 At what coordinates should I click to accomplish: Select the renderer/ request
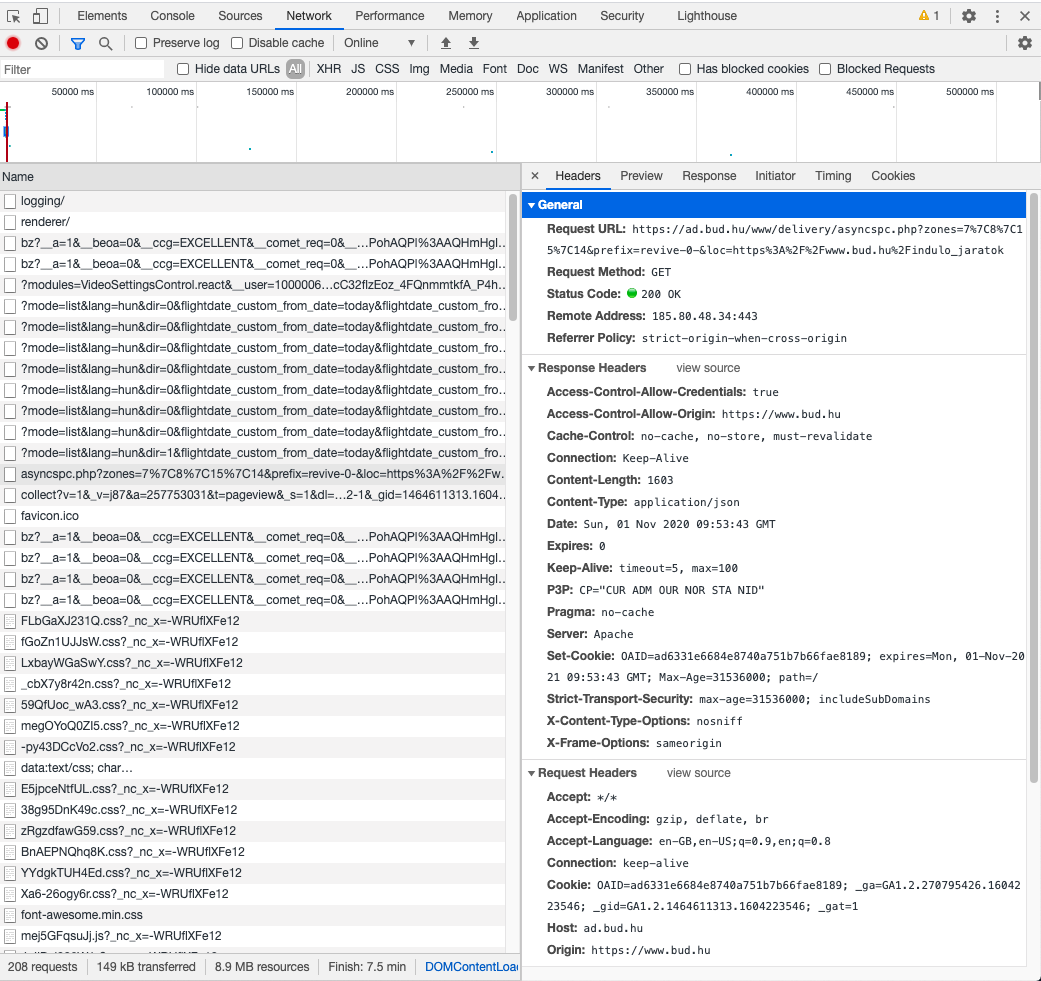coord(252,222)
